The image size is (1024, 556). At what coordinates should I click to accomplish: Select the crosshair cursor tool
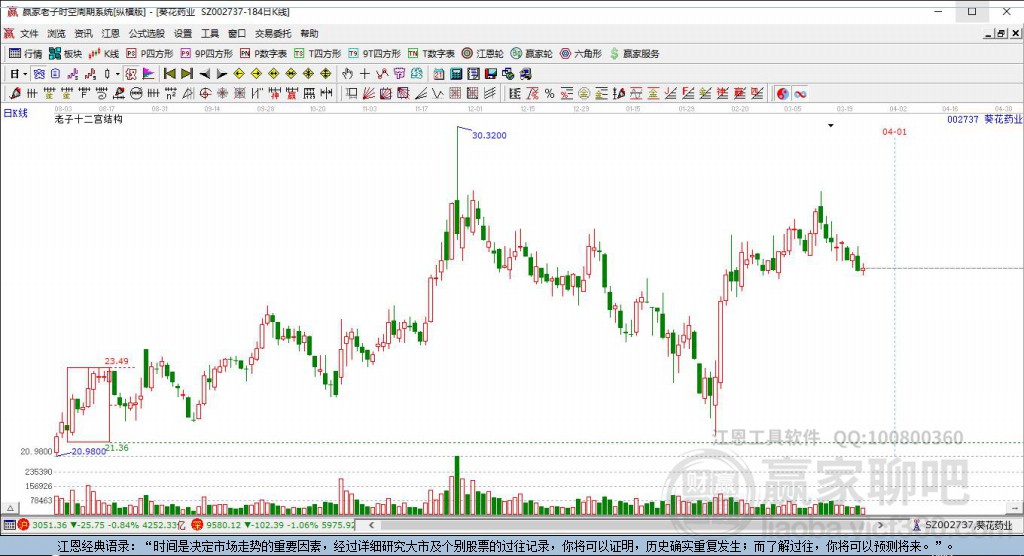(x=364, y=74)
